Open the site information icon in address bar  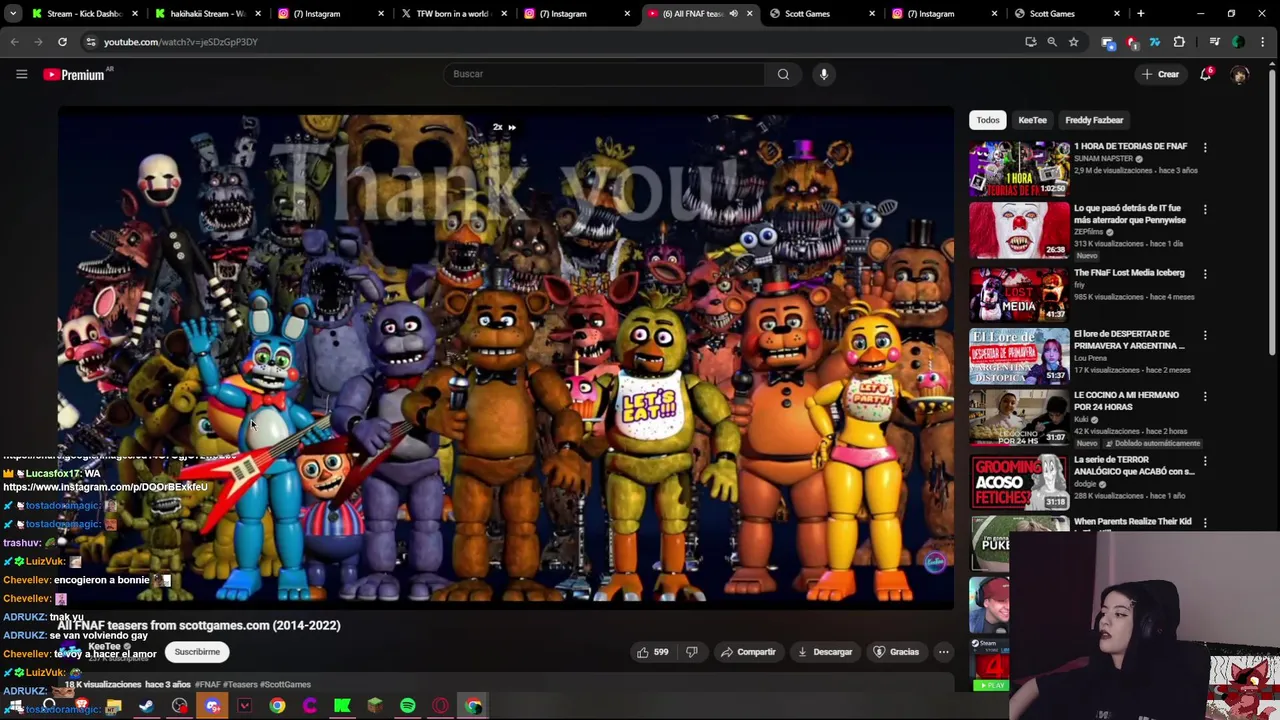[91, 42]
